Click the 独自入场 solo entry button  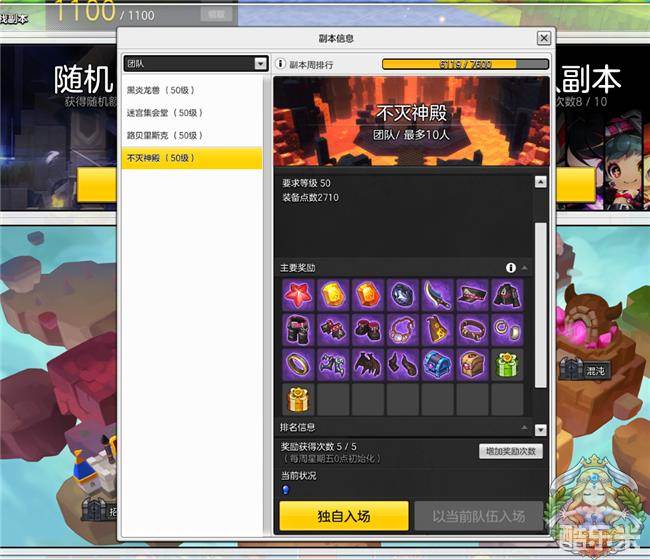click(x=344, y=516)
